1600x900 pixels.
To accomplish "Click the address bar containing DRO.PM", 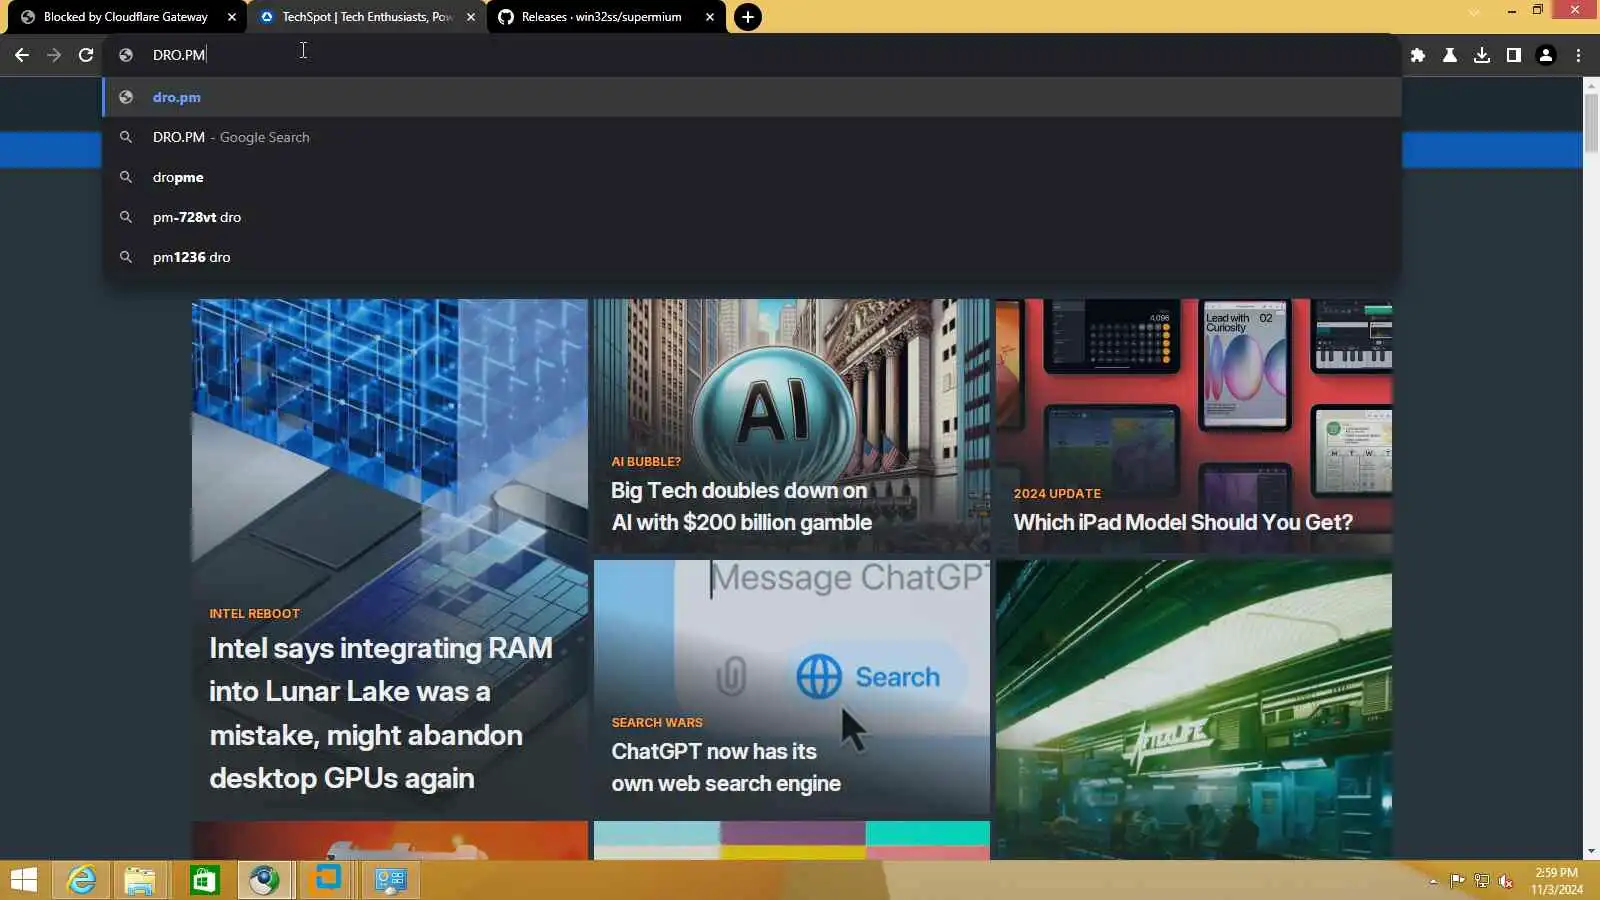I will (752, 55).
